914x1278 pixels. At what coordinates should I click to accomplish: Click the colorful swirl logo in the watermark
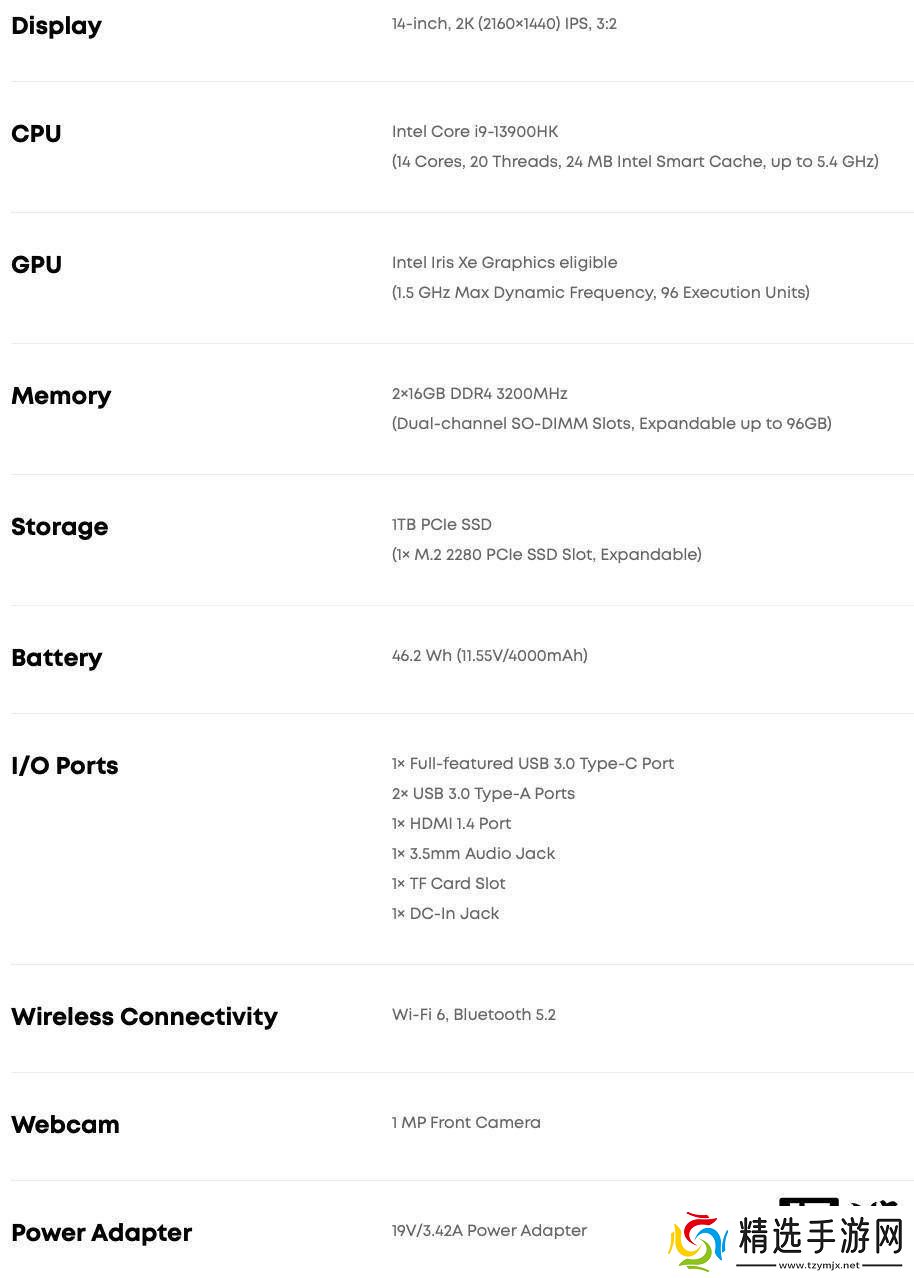coord(697,1242)
